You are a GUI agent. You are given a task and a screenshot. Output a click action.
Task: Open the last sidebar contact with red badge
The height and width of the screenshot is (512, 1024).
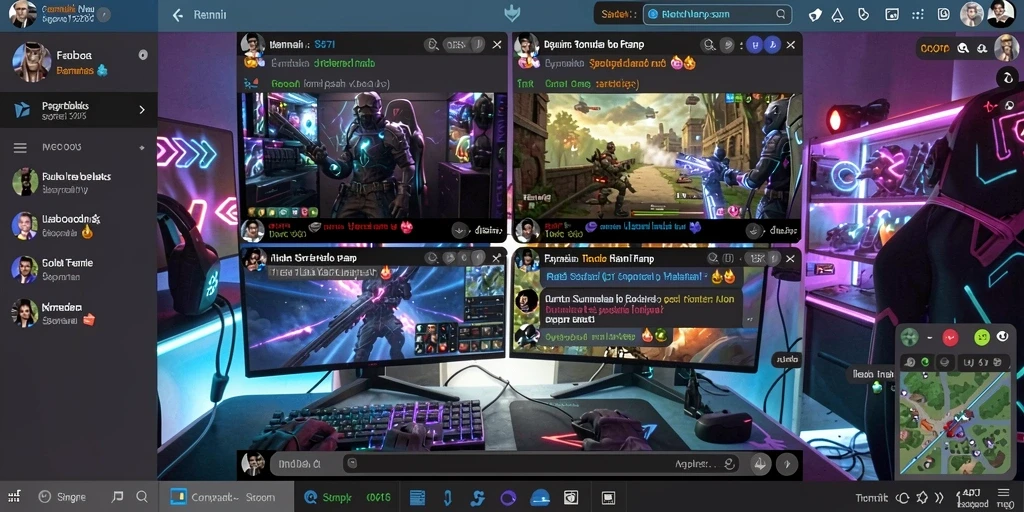coord(78,313)
